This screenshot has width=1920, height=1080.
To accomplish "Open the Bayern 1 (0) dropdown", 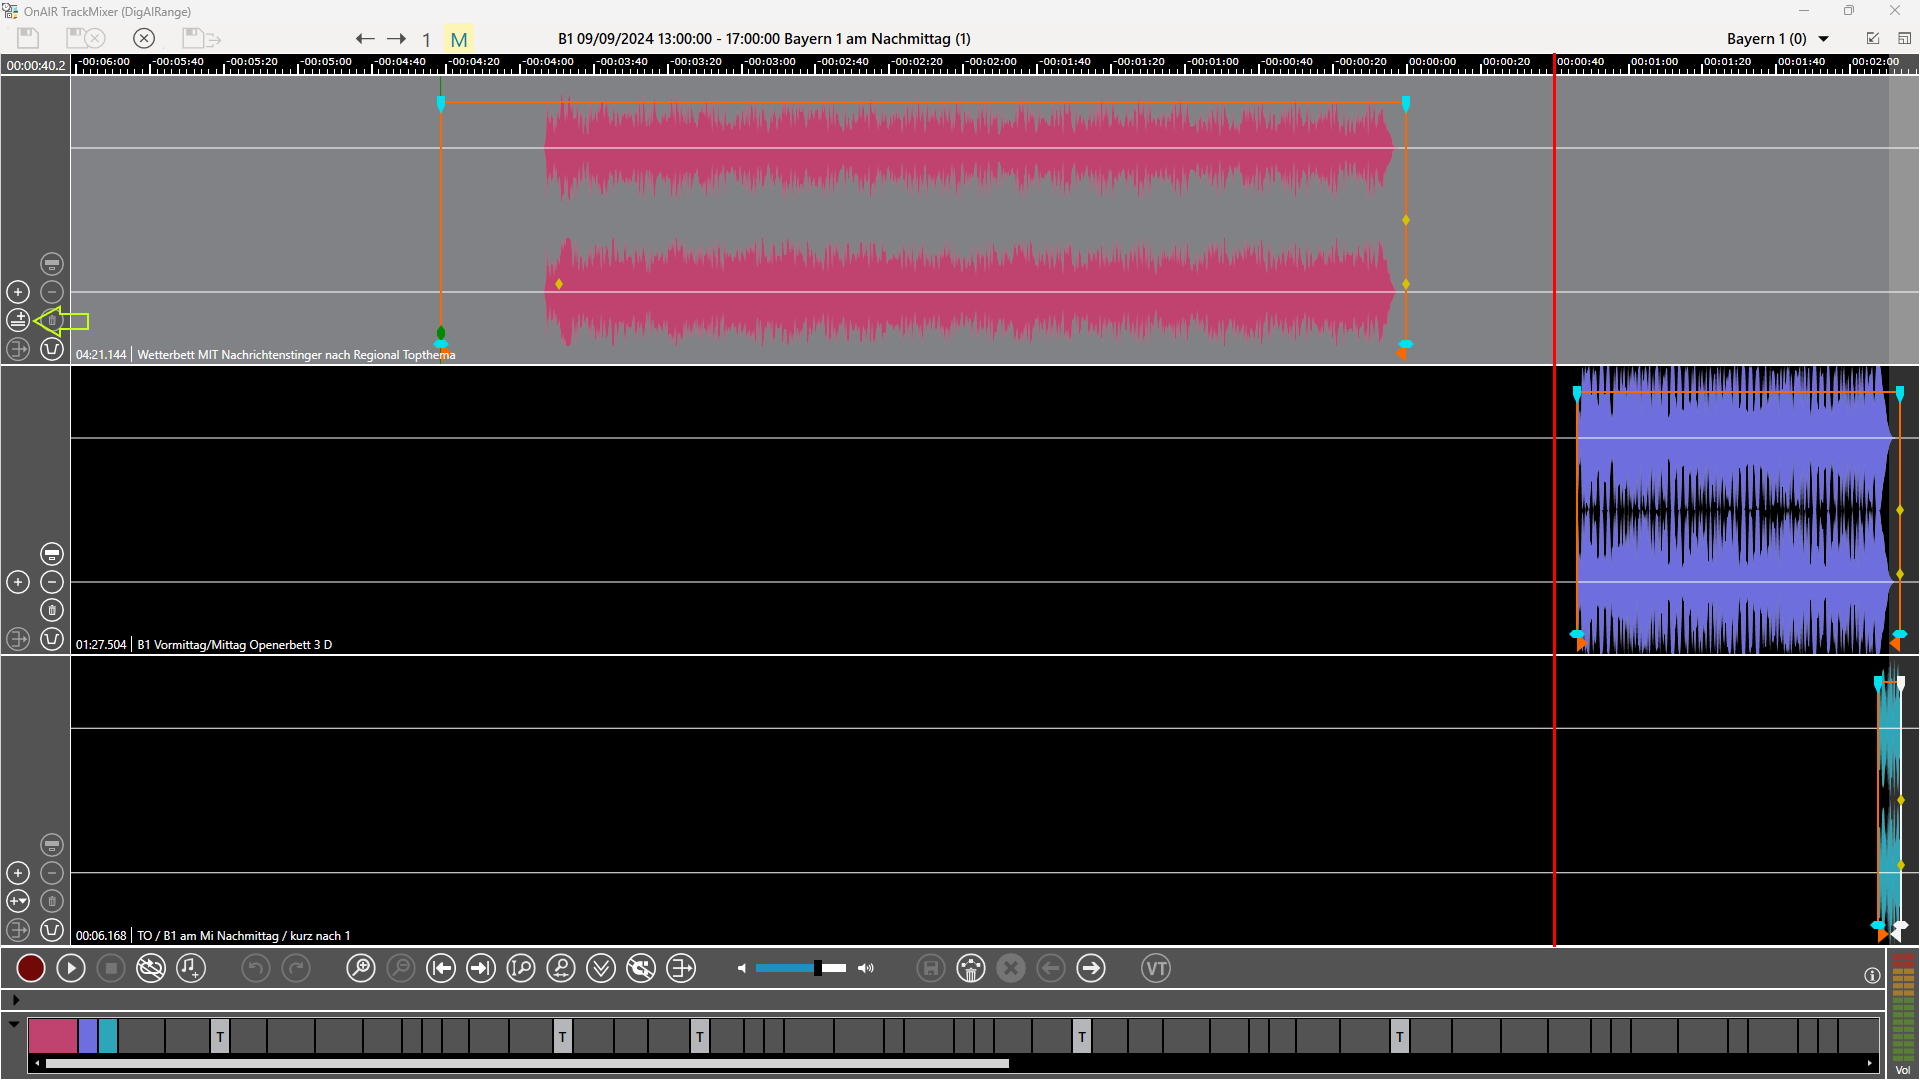I will tap(1823, 39).
